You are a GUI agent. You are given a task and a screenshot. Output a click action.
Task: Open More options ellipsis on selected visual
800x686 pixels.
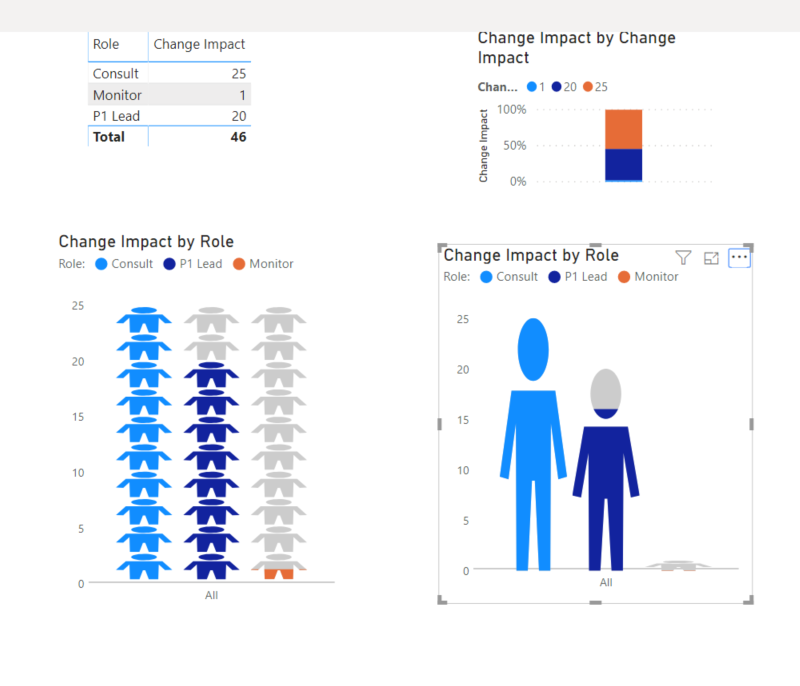[739, 258]
